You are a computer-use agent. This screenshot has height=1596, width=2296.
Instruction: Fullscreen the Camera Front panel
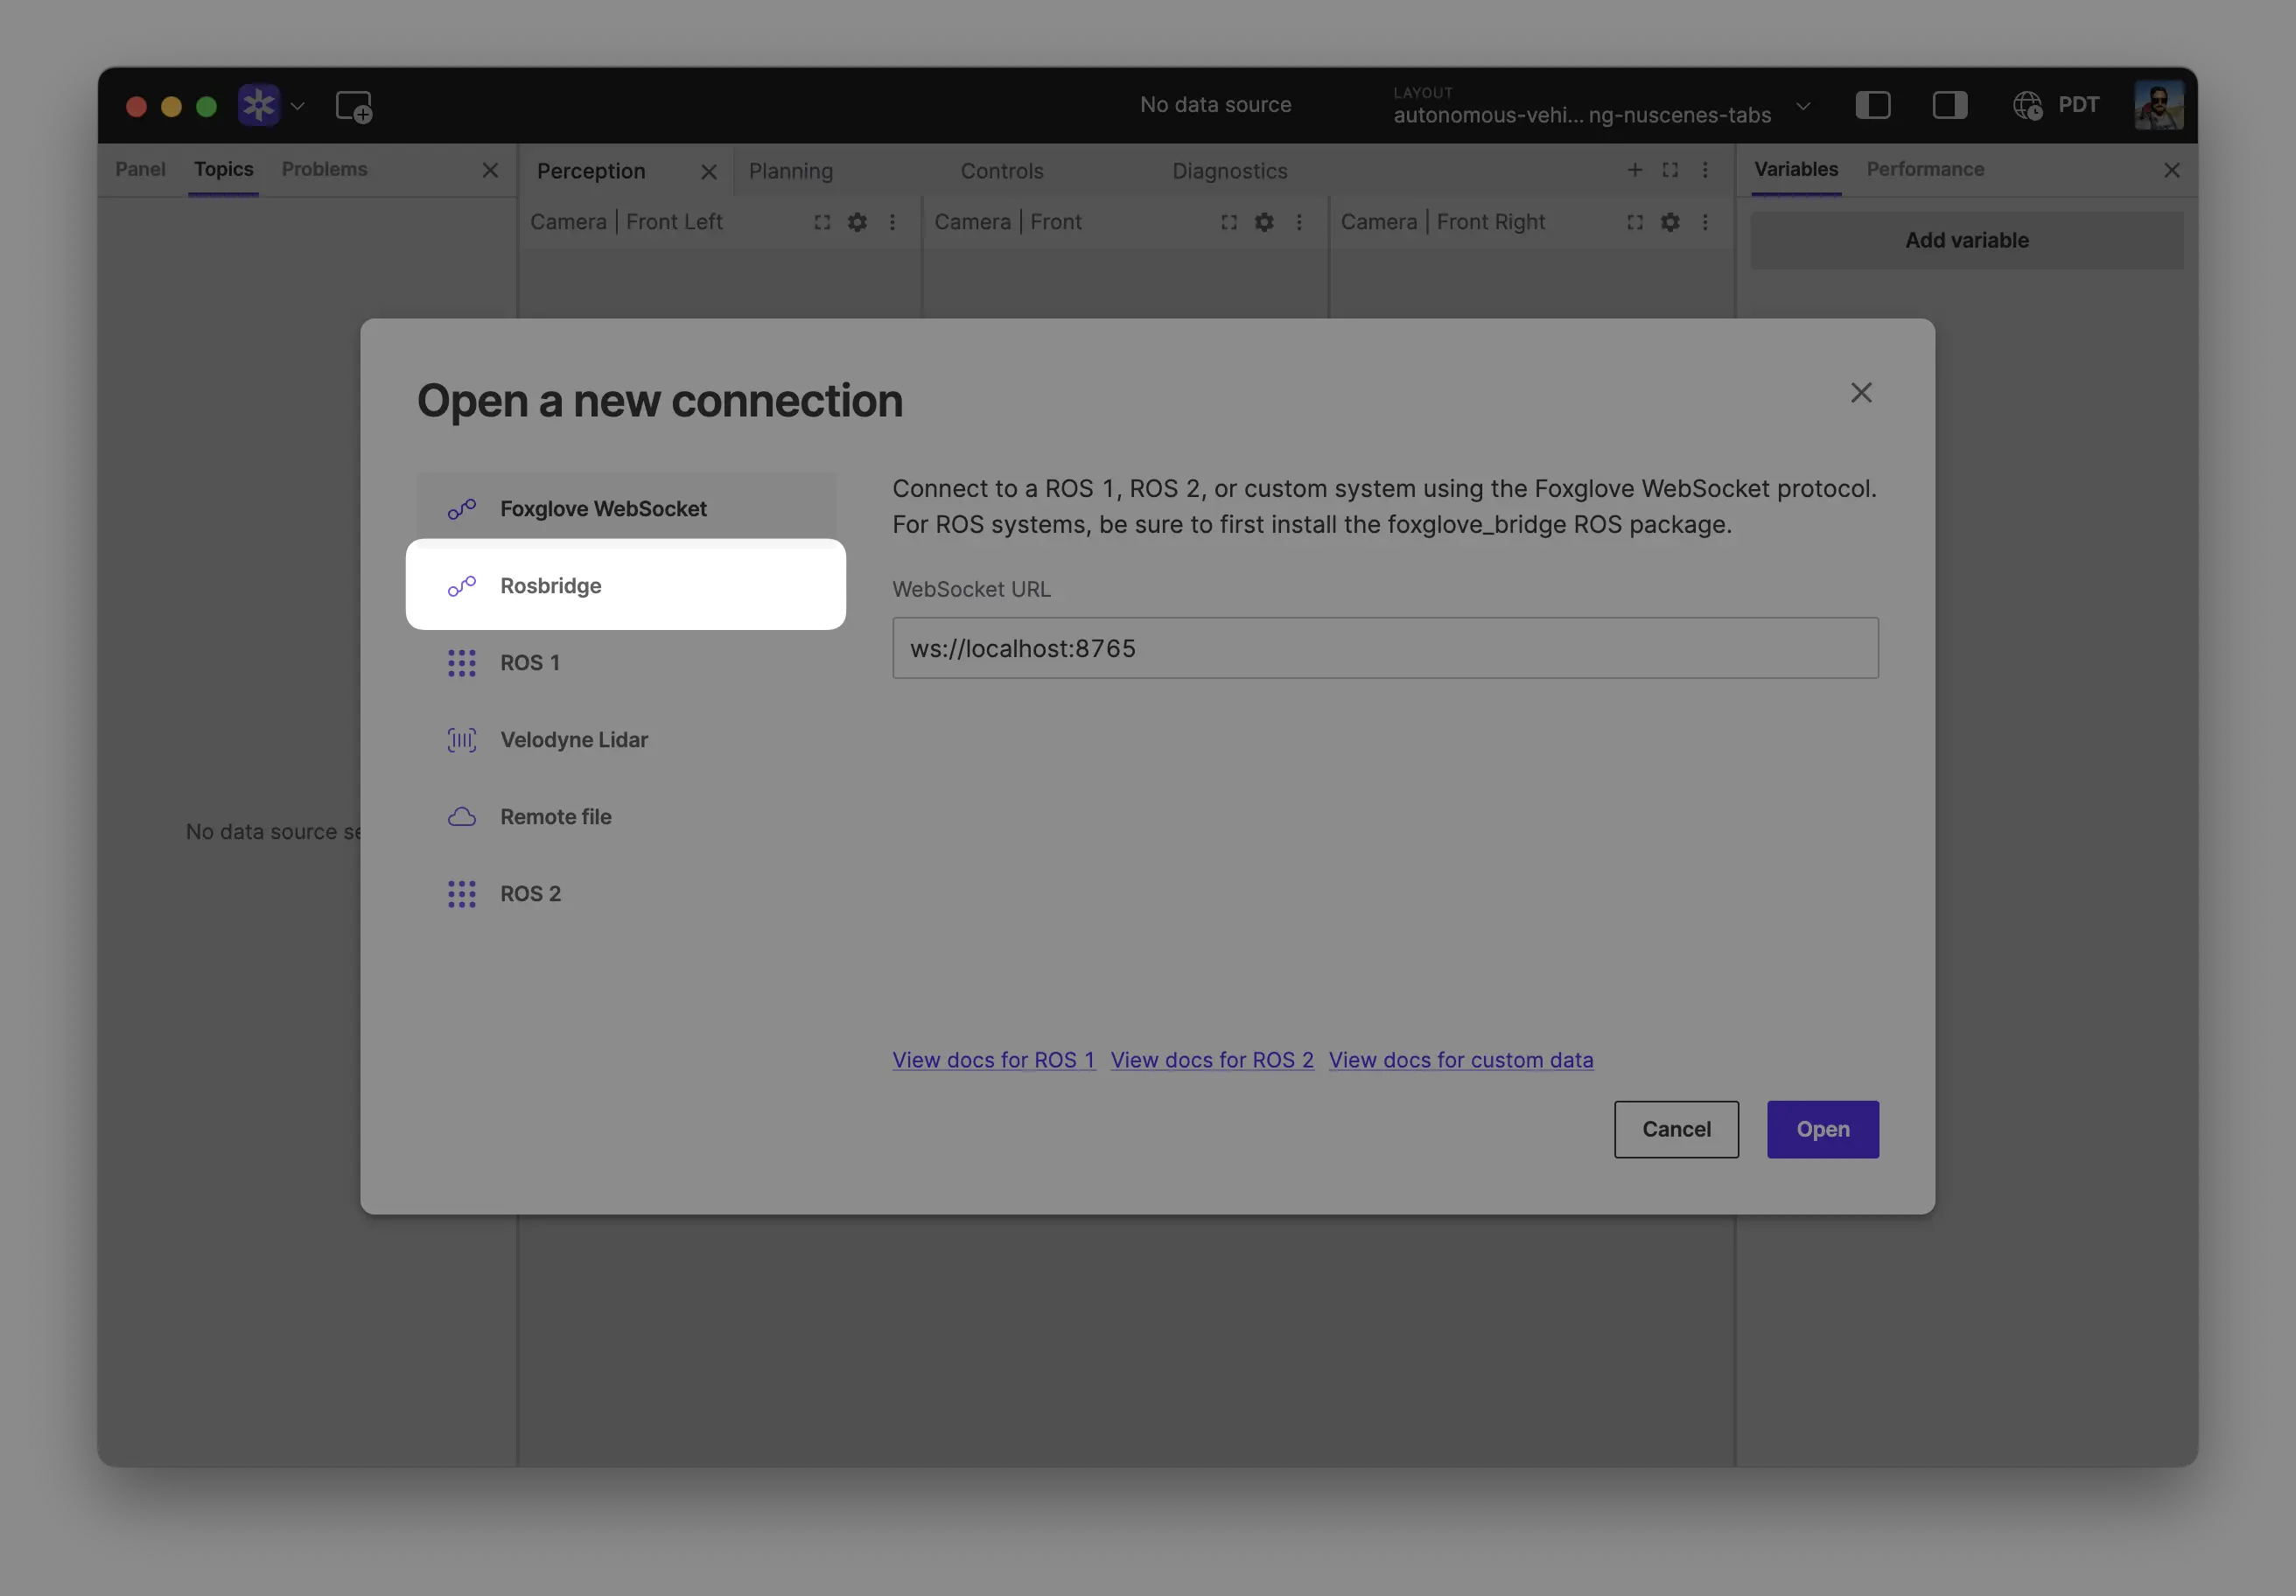click(1229, 222)
